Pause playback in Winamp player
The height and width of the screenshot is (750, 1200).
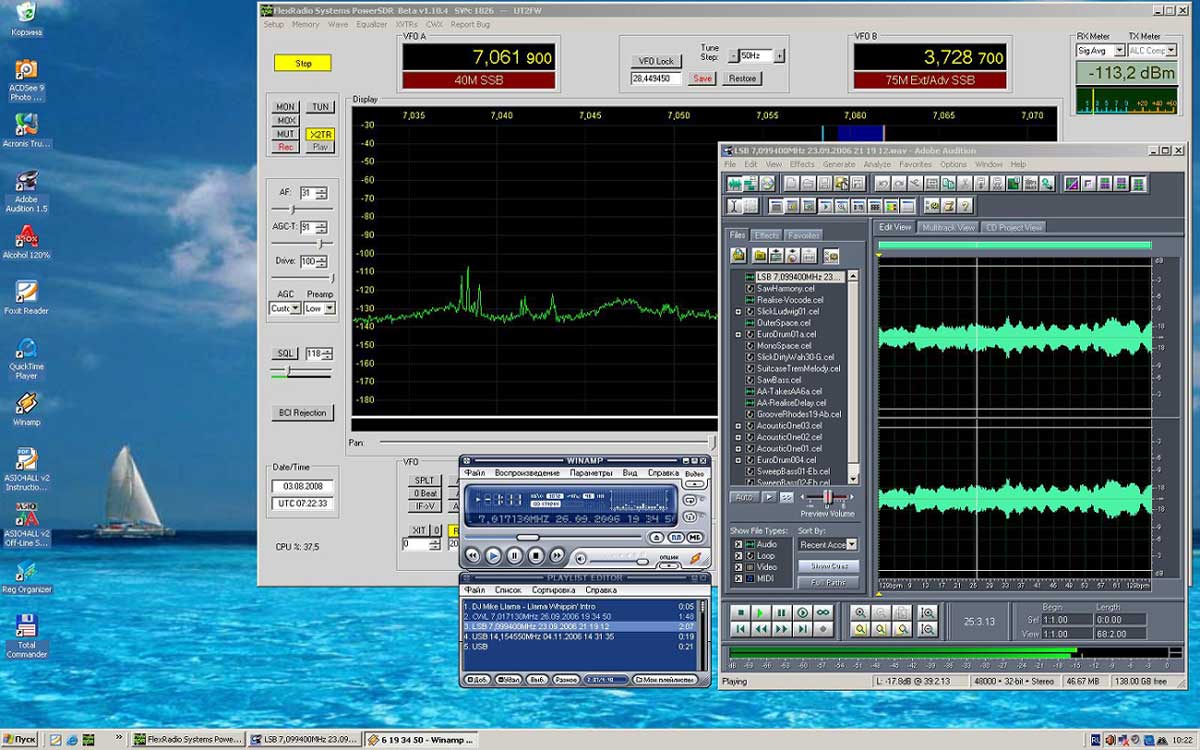[514, 555]
